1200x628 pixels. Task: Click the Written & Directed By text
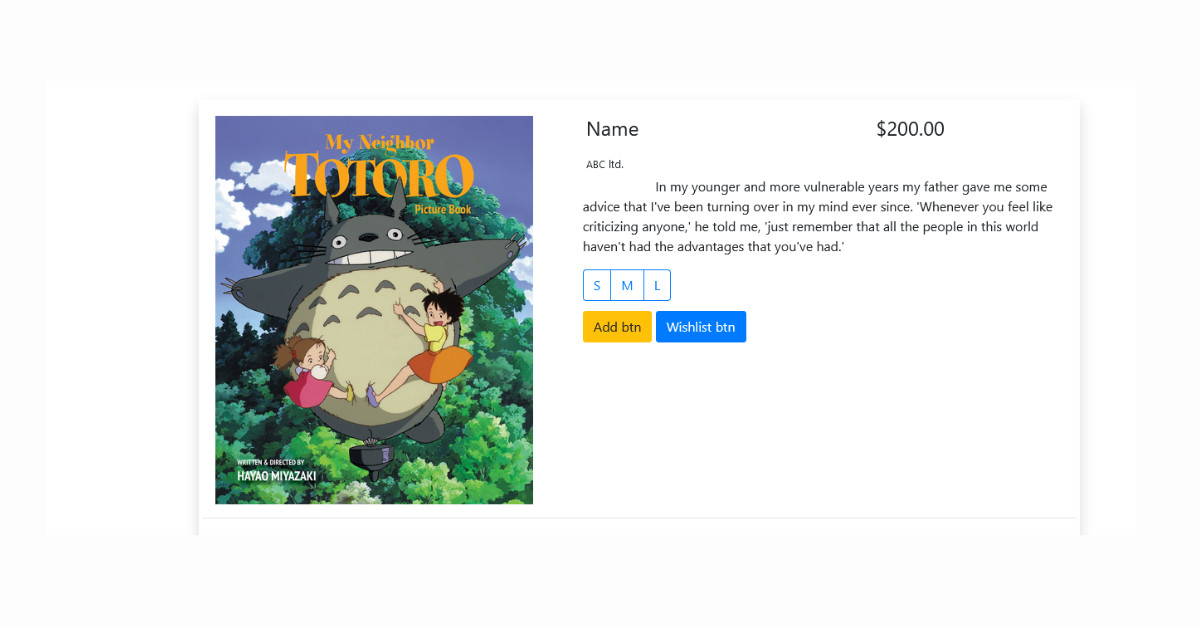click(x=271, y=463)
